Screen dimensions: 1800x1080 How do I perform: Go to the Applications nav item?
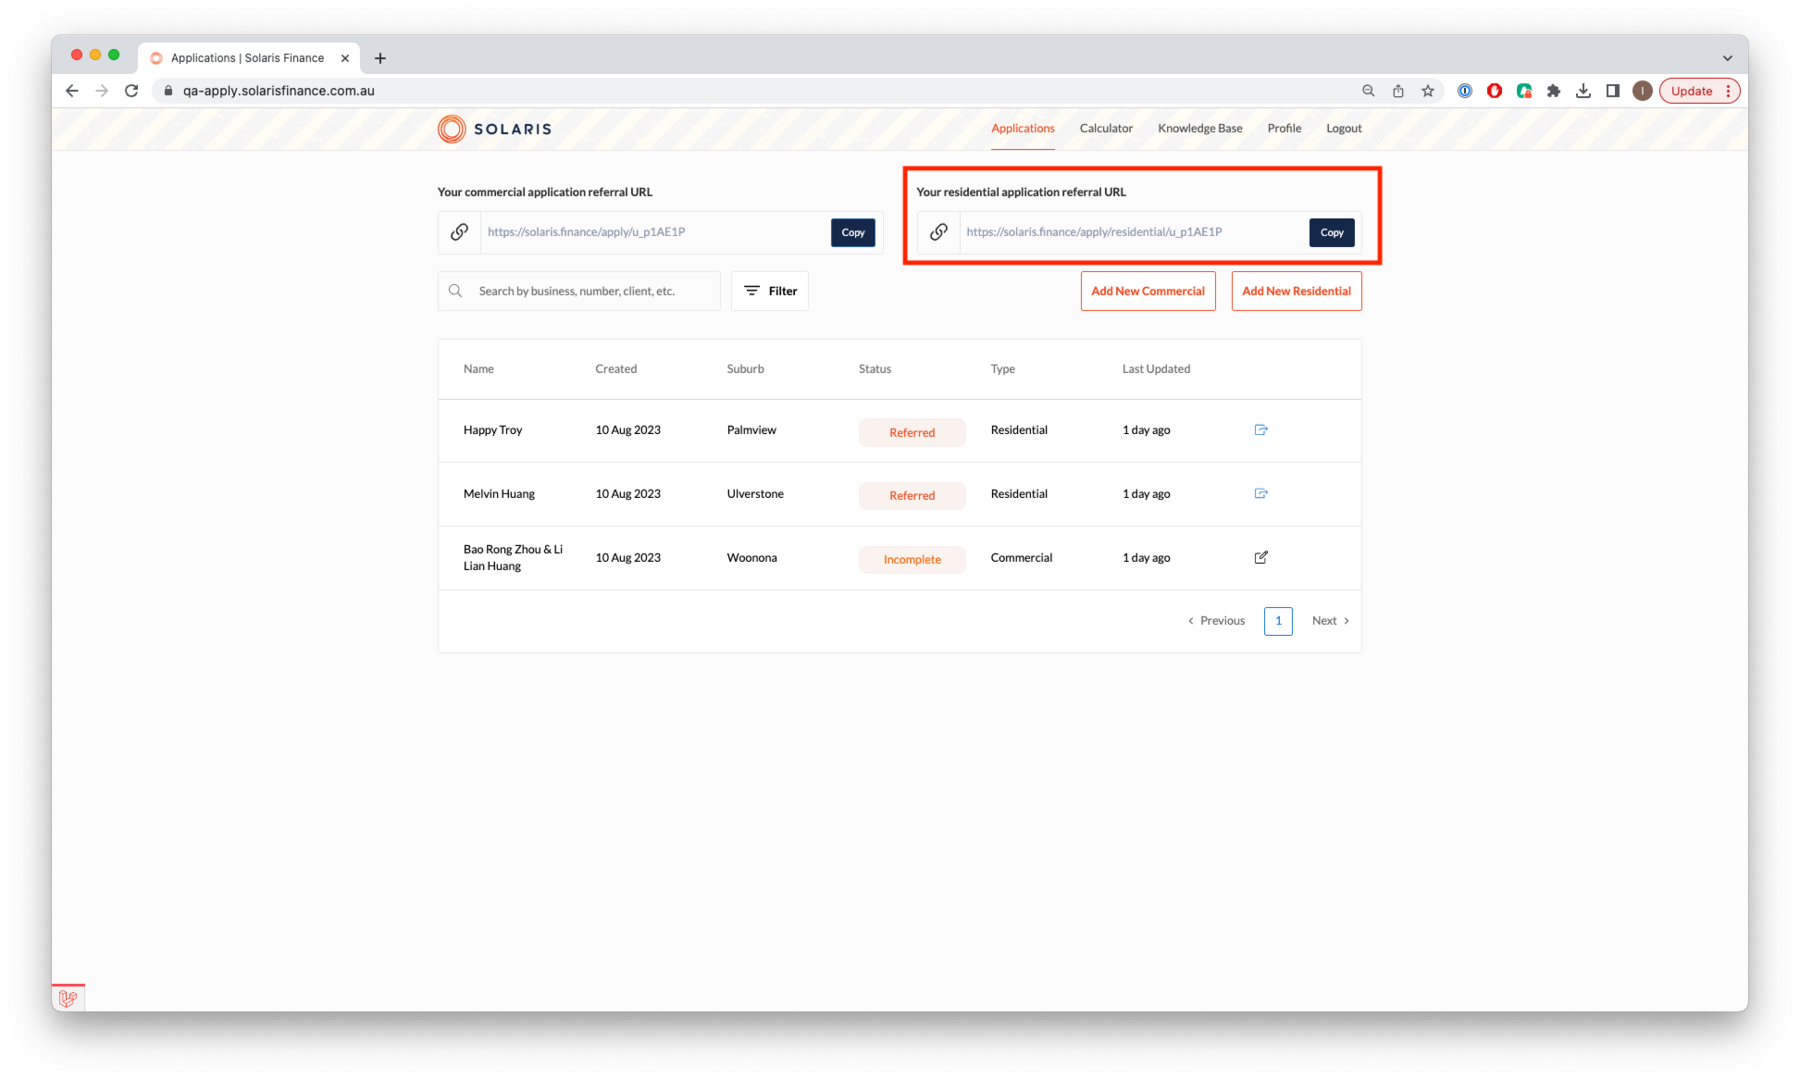click(x=1022, y=128)
